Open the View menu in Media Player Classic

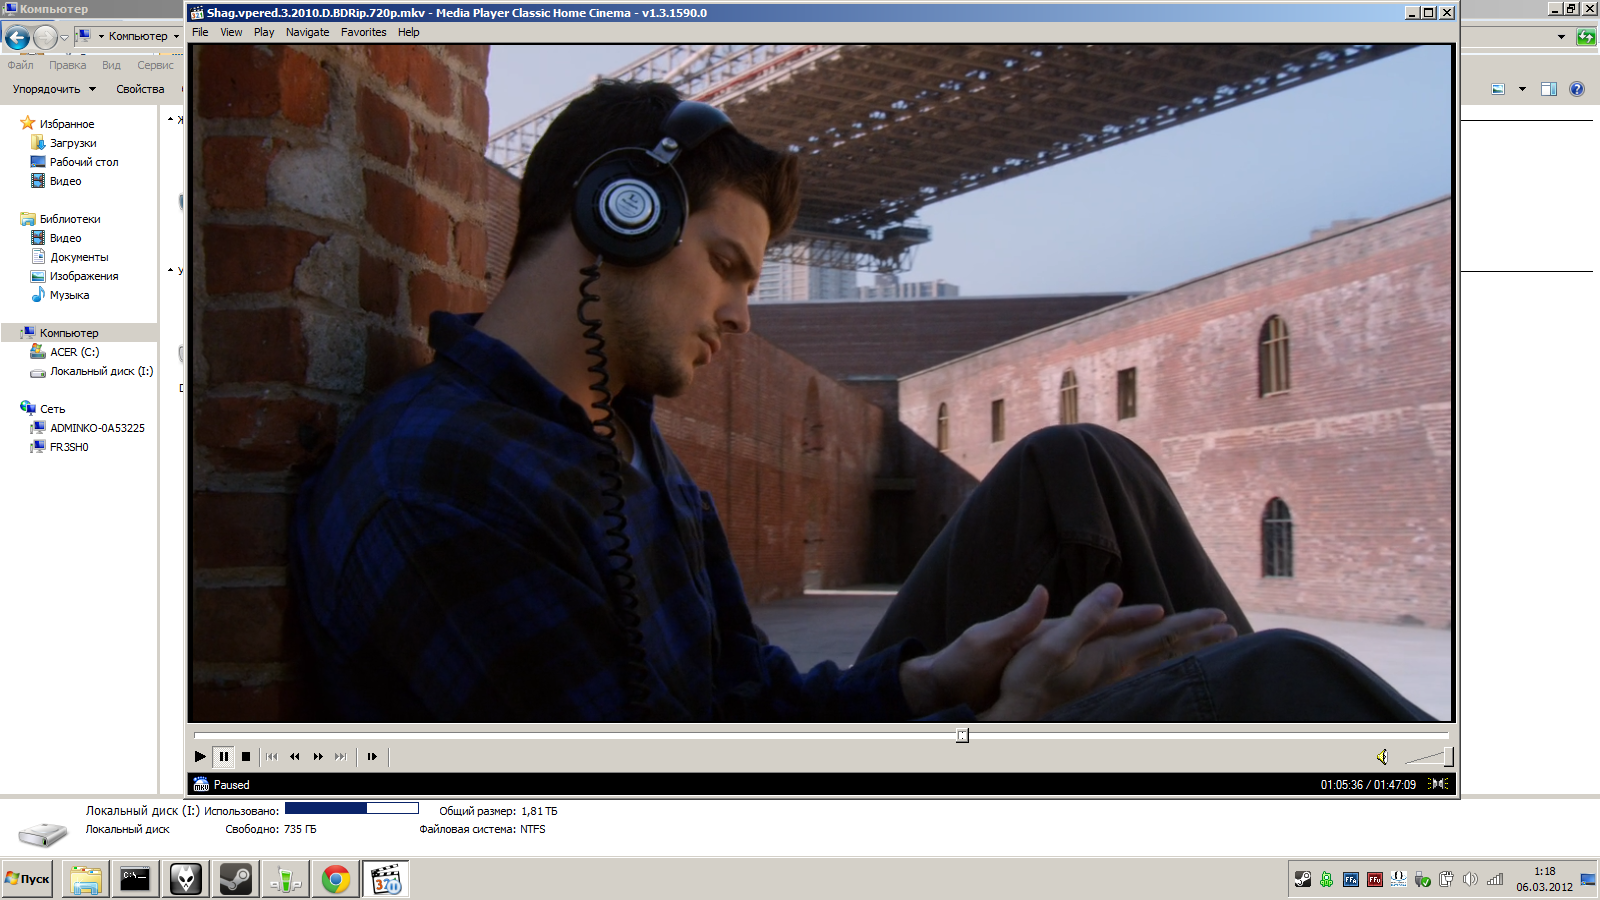(x=231, y=32)
